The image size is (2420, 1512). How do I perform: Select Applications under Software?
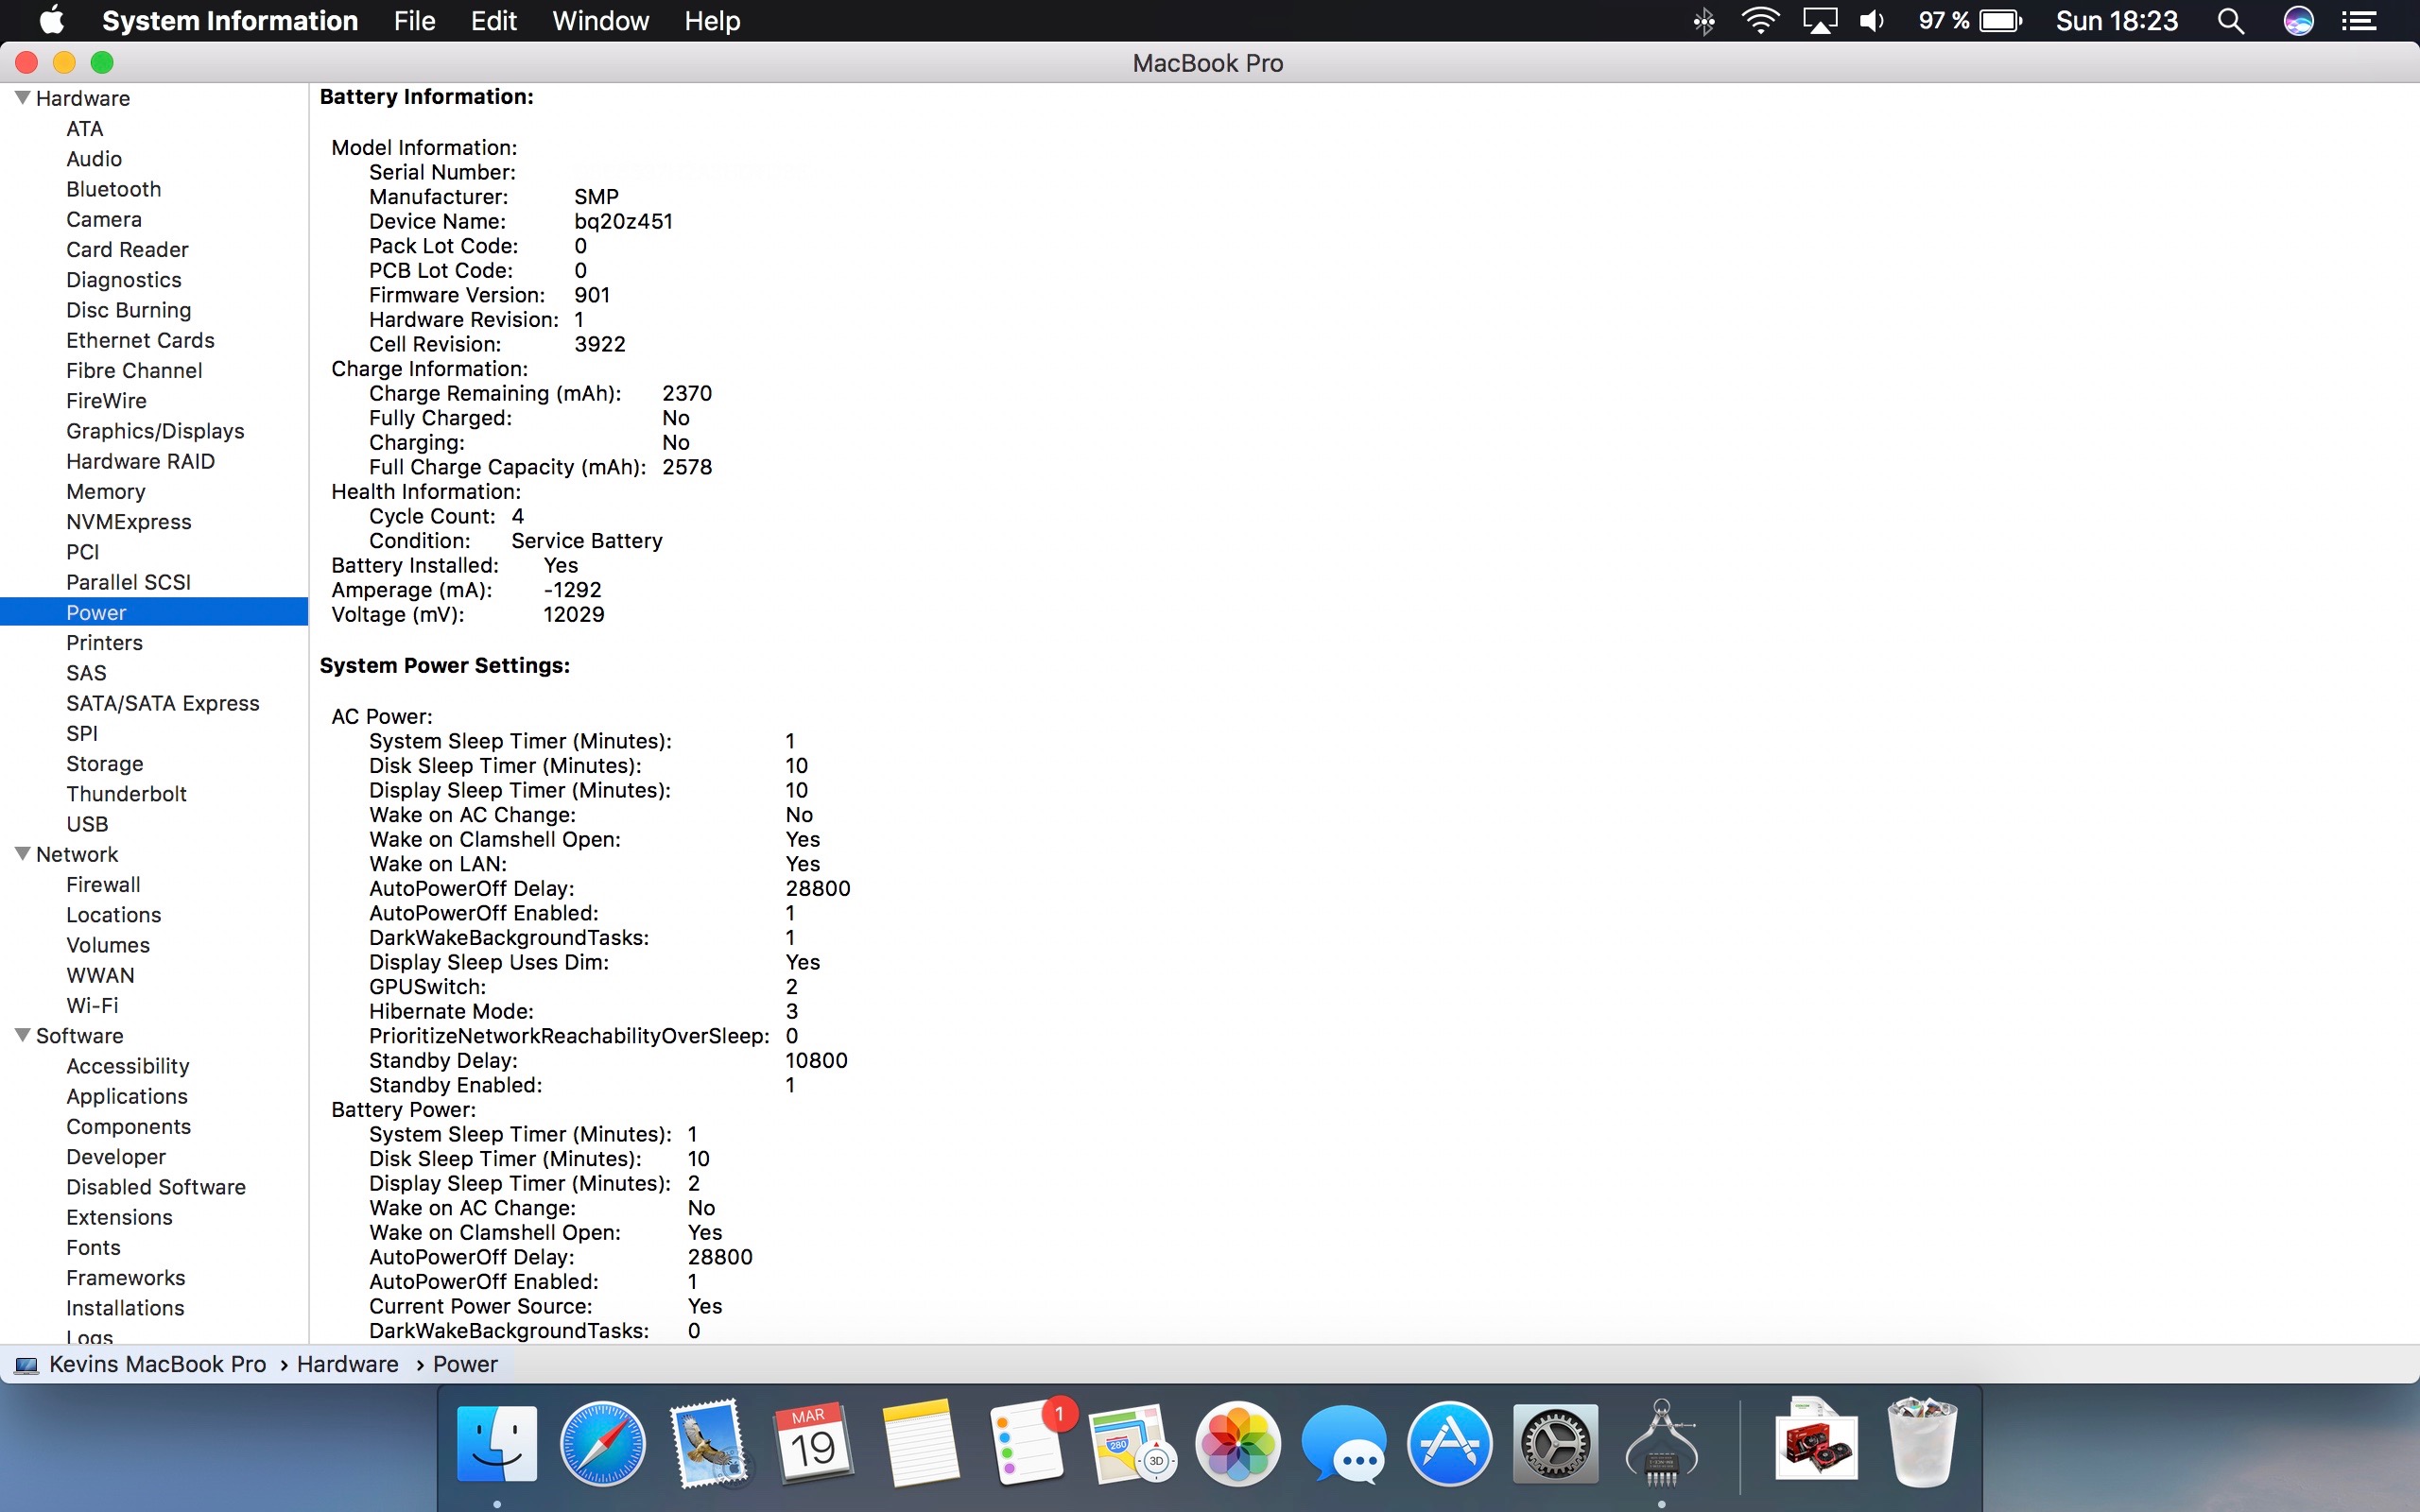(127, 1096)
